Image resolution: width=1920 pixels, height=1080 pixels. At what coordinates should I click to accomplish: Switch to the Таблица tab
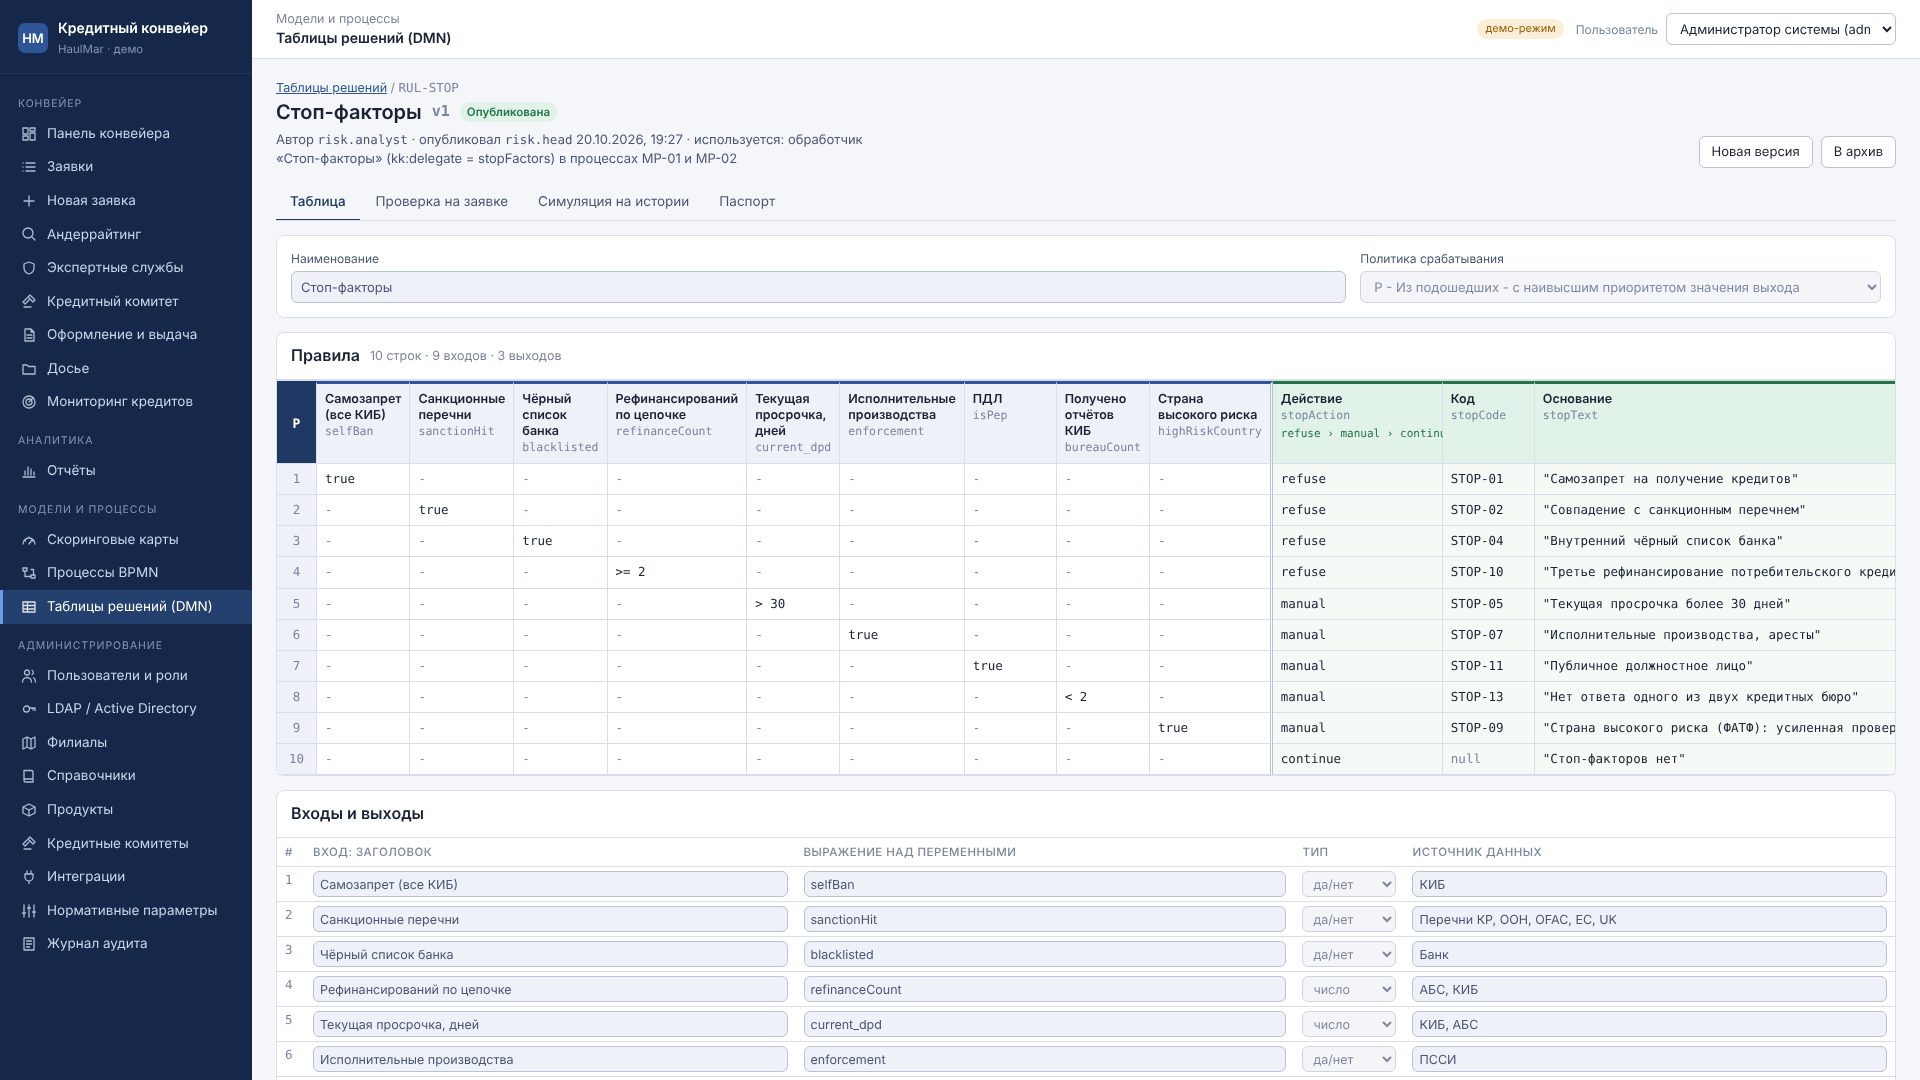318,202
